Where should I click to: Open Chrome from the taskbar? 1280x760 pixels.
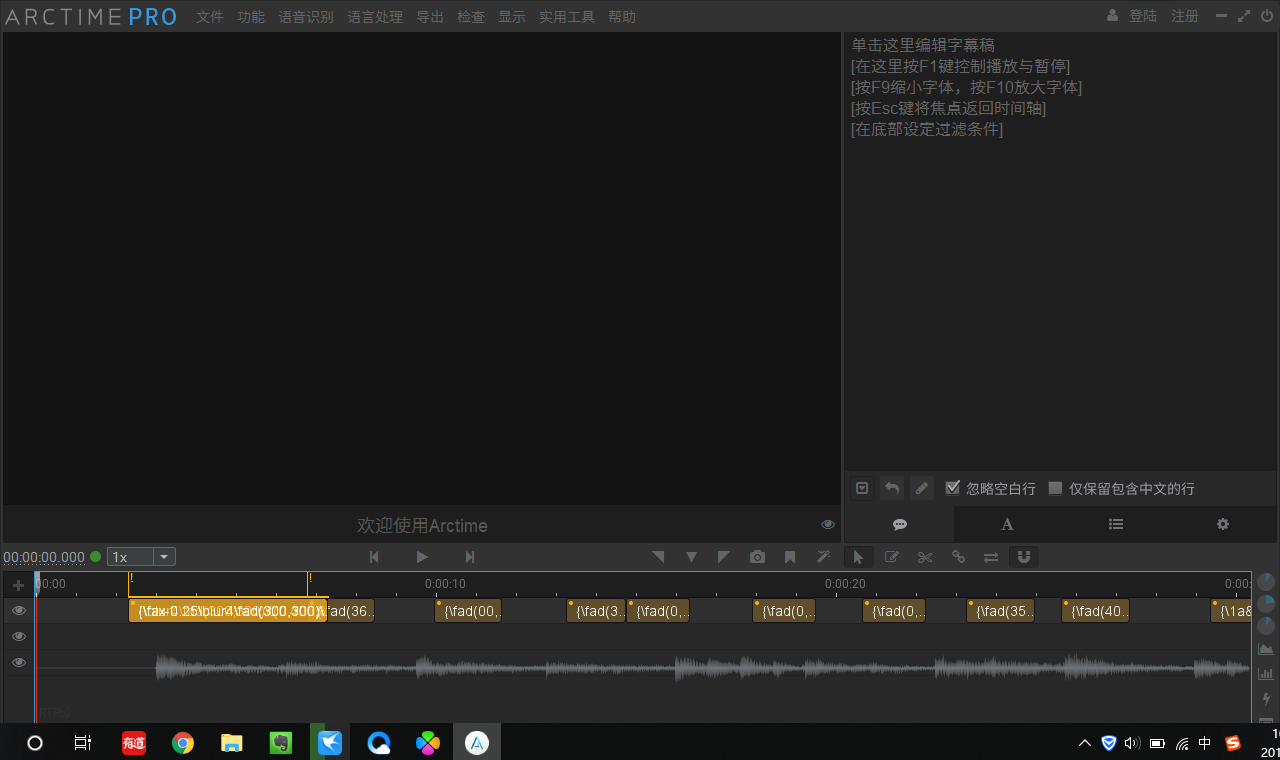tap(182, 742)
